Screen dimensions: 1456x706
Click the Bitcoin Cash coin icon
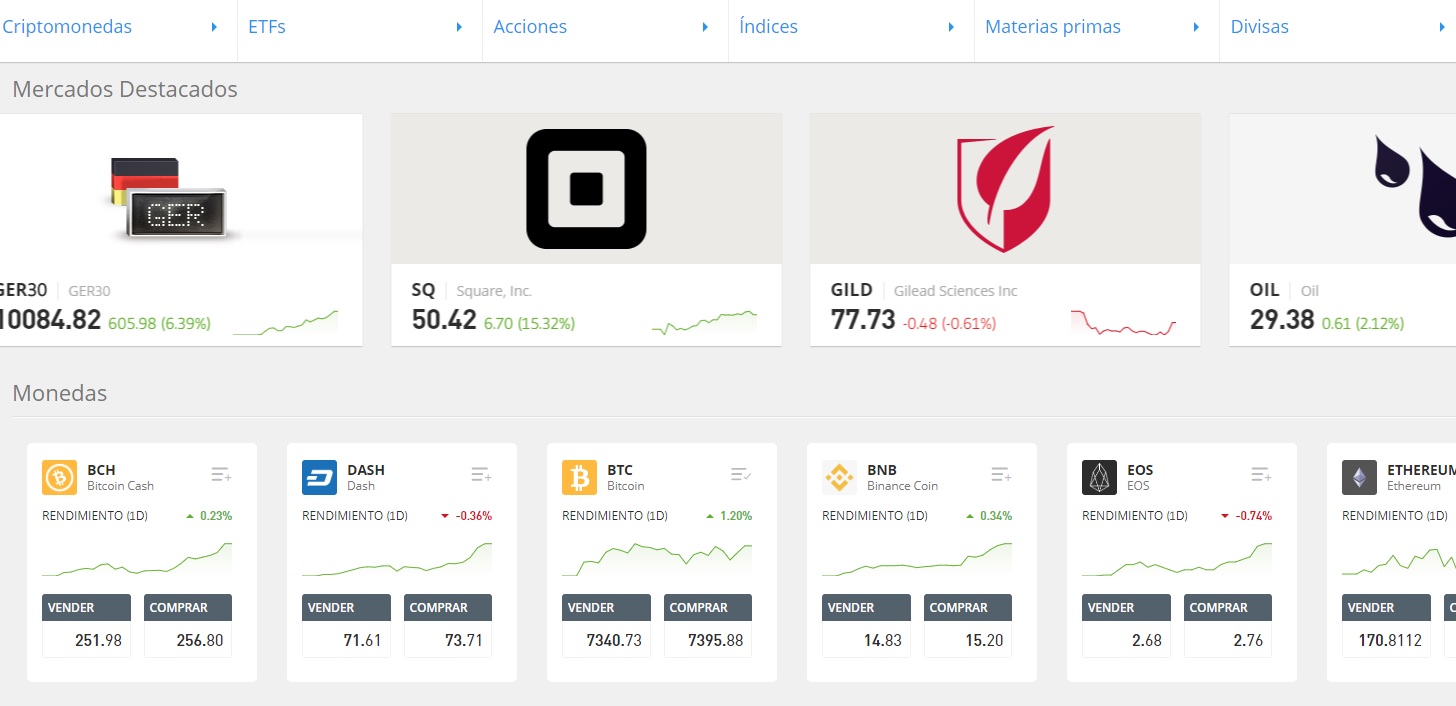[x=59, y=477]
